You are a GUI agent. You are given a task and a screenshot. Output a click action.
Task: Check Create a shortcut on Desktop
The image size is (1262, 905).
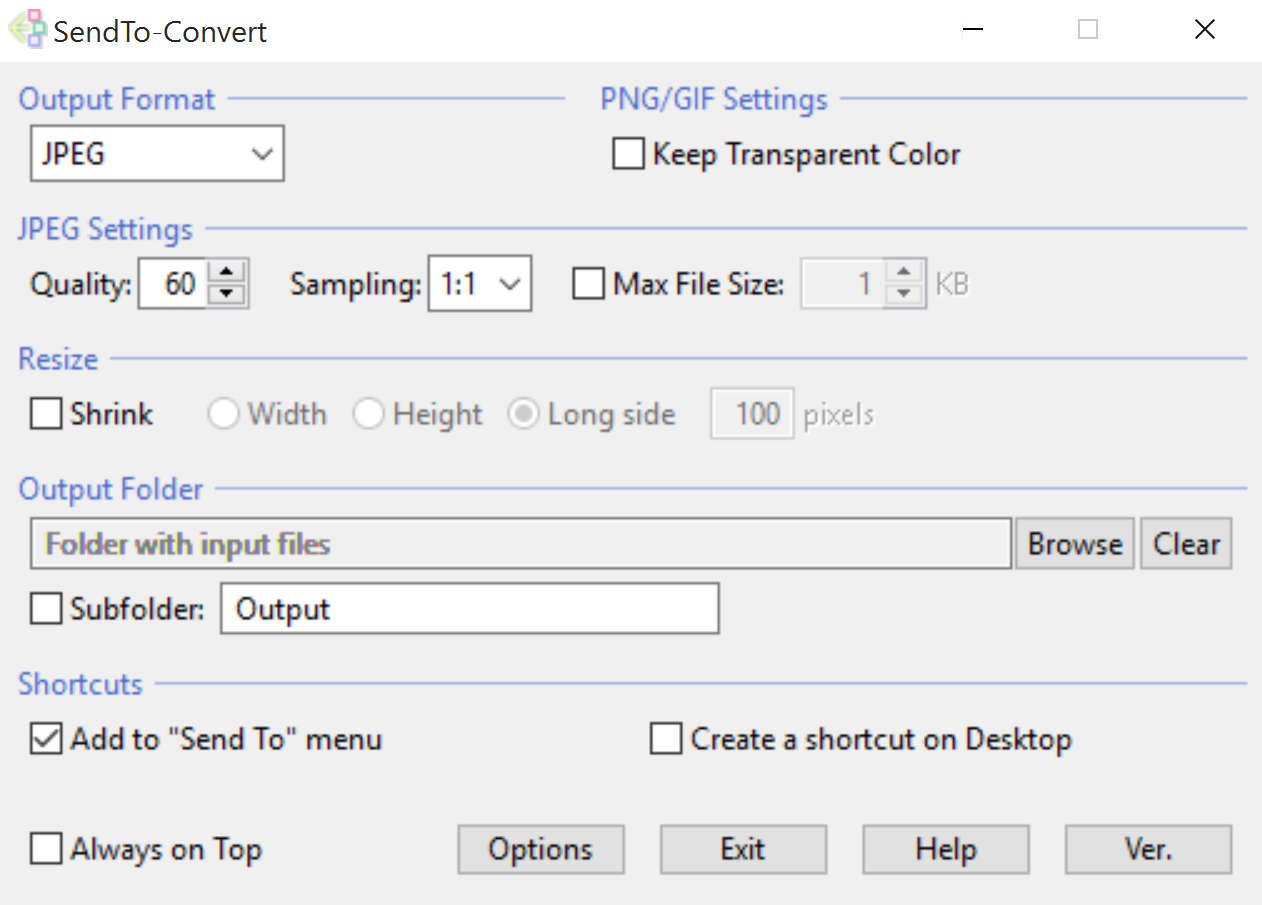point(666,739)
